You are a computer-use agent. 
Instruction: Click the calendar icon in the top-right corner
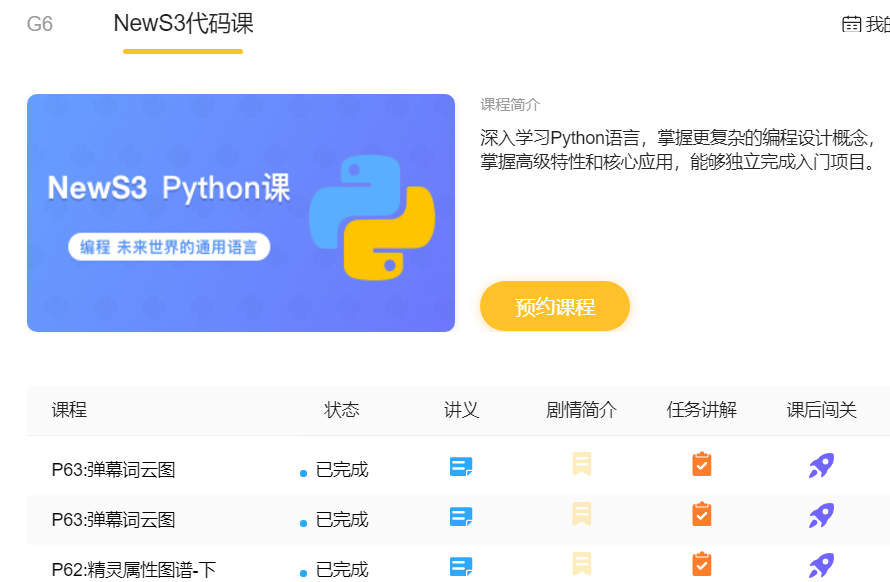pos(851,24)
